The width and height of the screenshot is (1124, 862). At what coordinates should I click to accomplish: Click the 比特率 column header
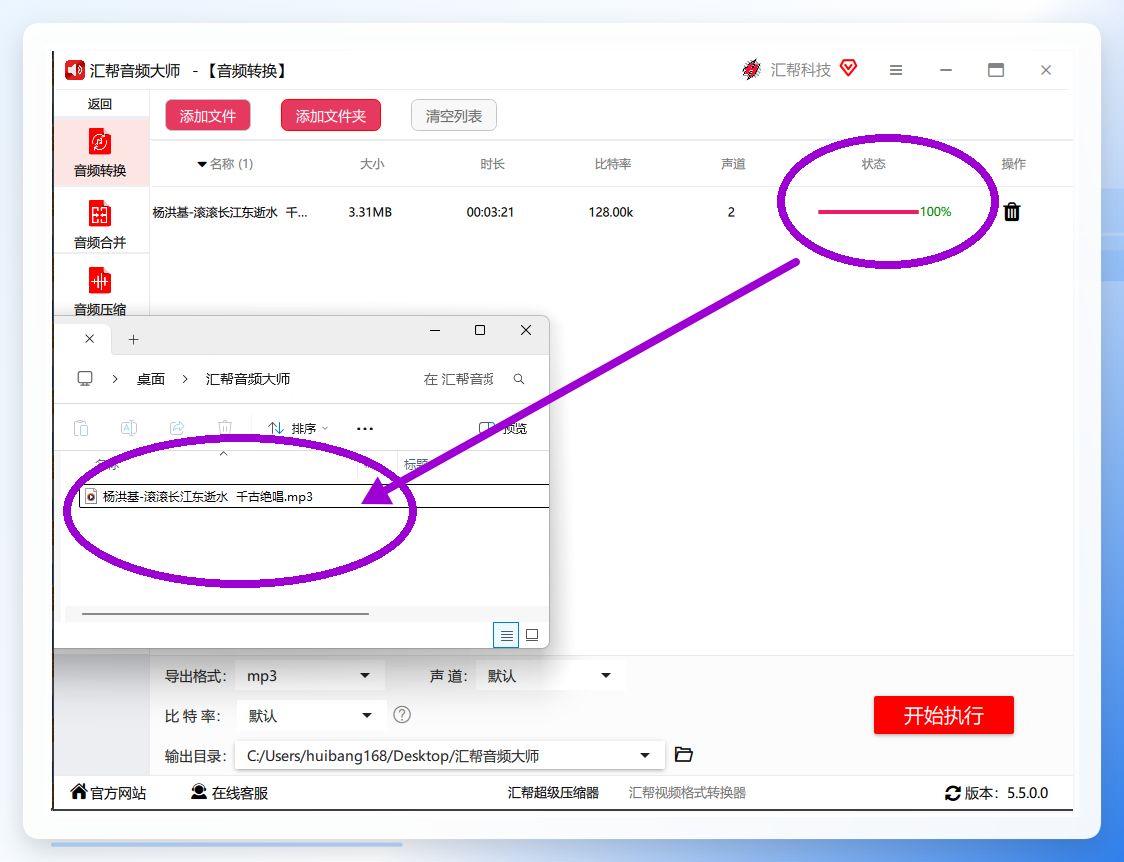coord(613,164)
